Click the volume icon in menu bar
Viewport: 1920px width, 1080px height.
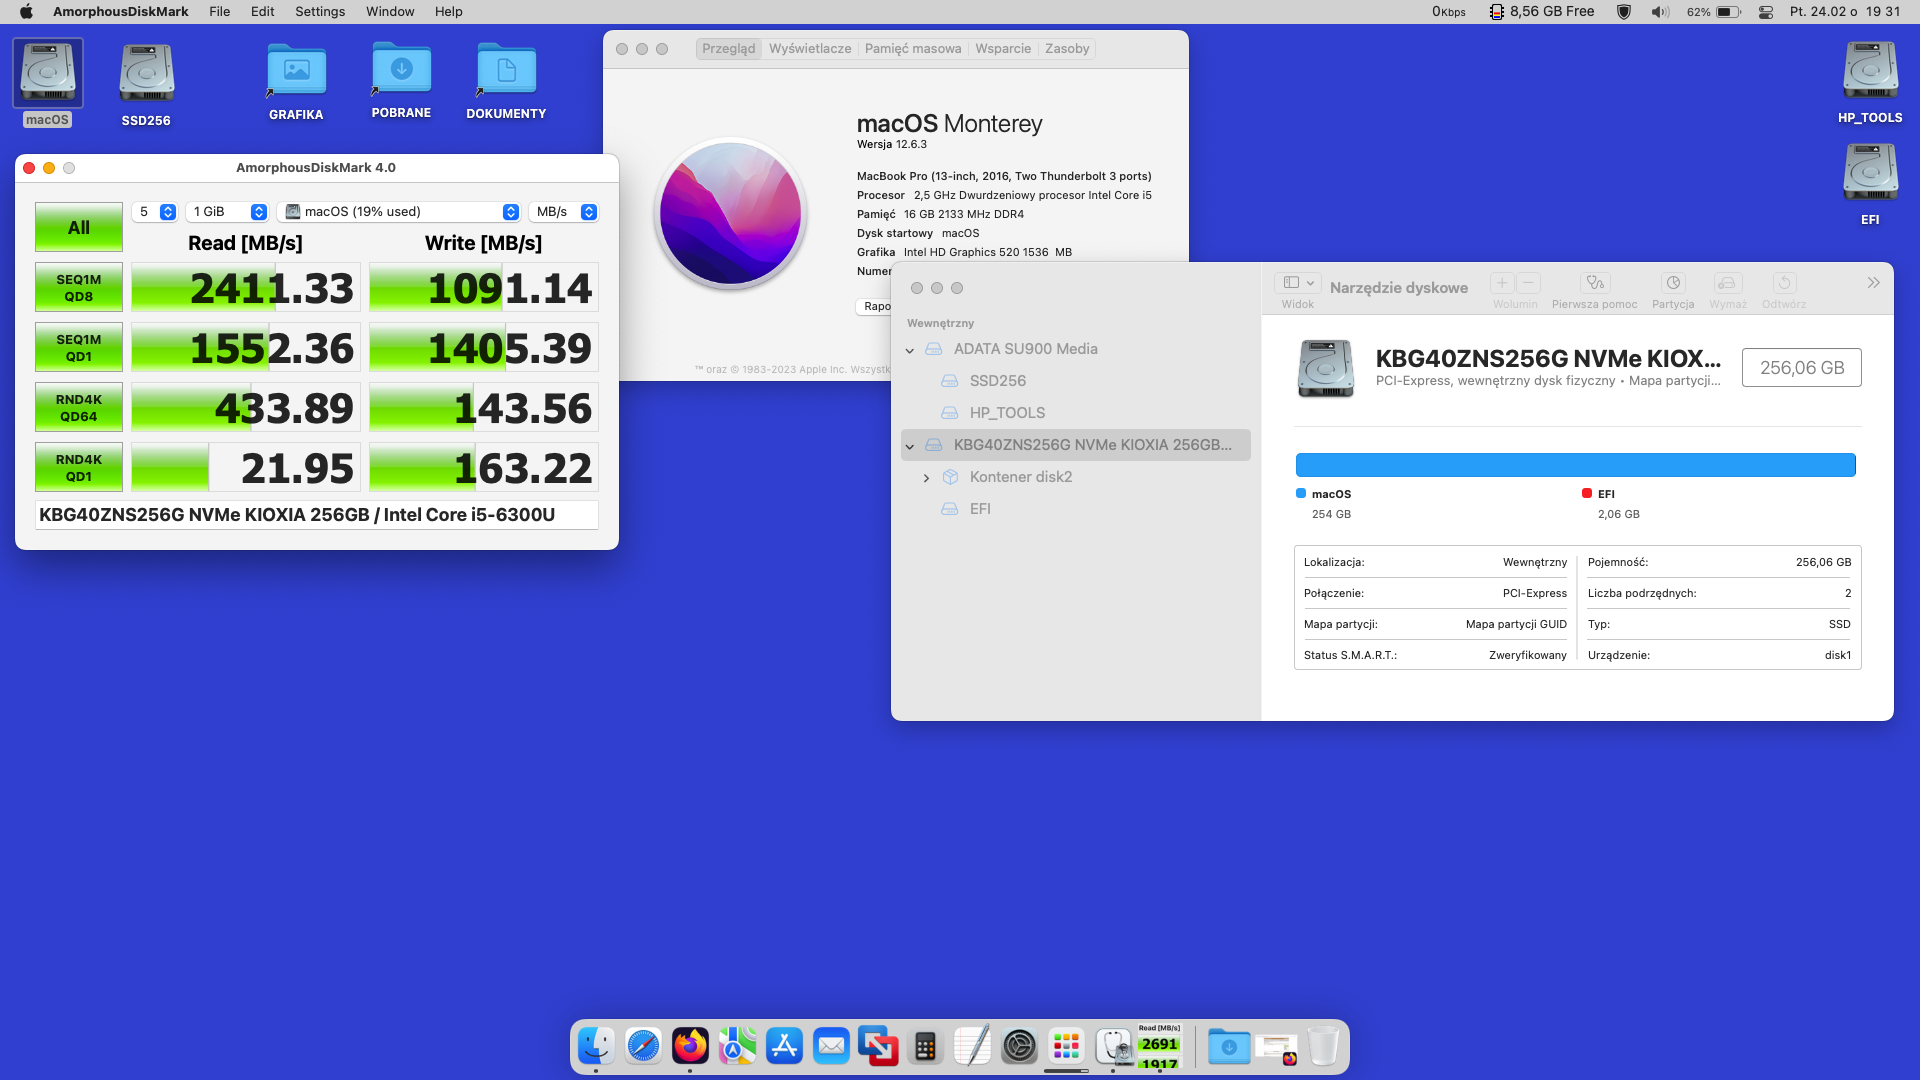point(1660,12)
